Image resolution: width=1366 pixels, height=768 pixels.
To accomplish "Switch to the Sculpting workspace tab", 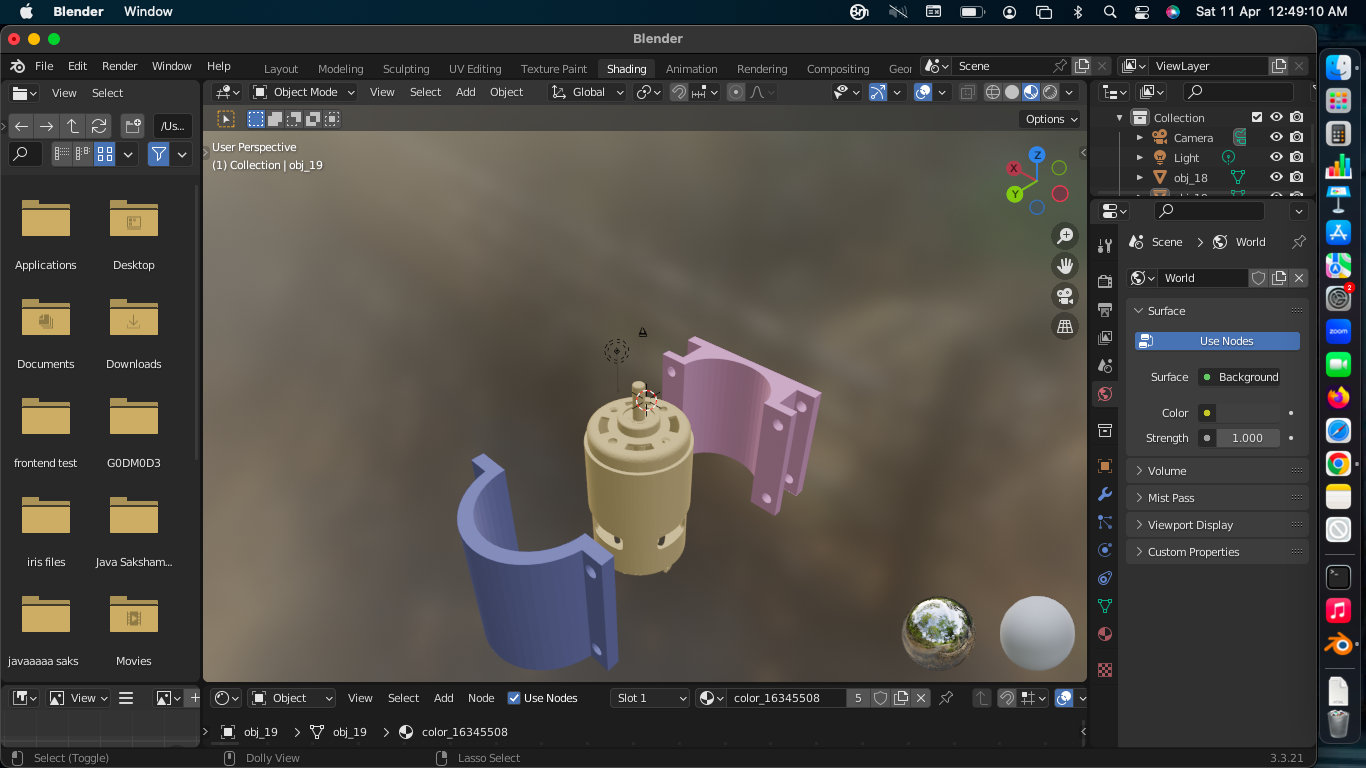I will click(406, 69).
